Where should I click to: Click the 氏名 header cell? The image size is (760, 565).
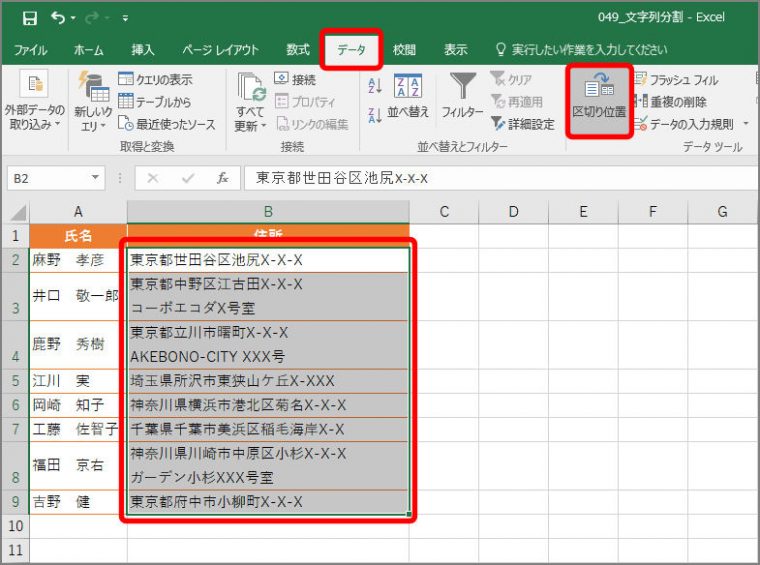78,236
